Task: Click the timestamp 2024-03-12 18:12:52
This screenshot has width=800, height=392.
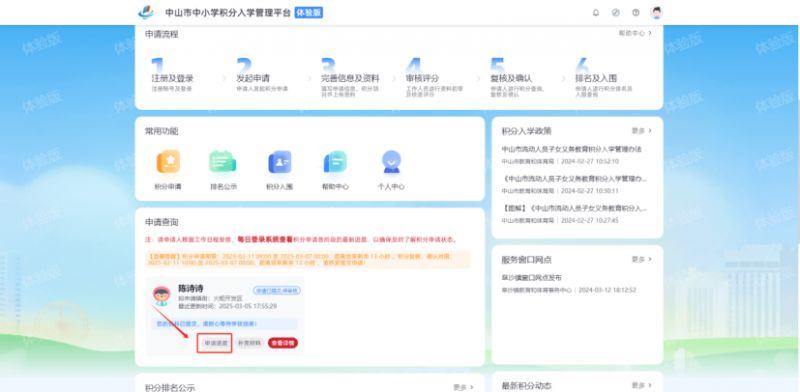Action: [608, 290]
